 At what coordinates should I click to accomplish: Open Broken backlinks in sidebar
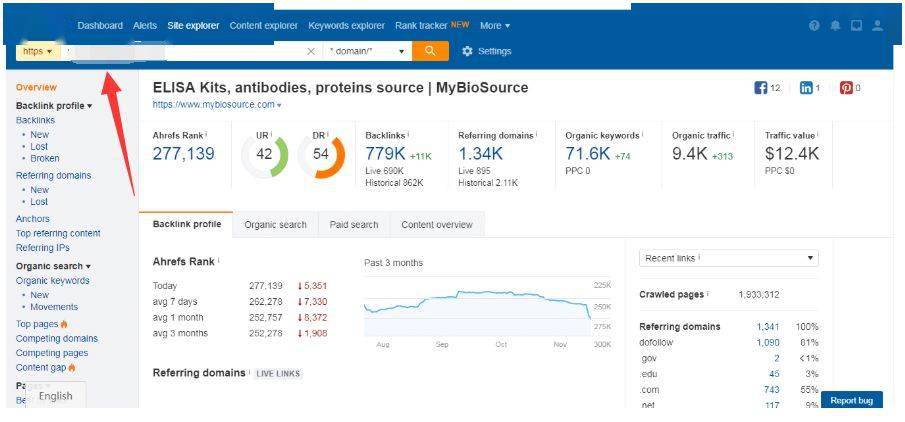(x=44, y=158)
